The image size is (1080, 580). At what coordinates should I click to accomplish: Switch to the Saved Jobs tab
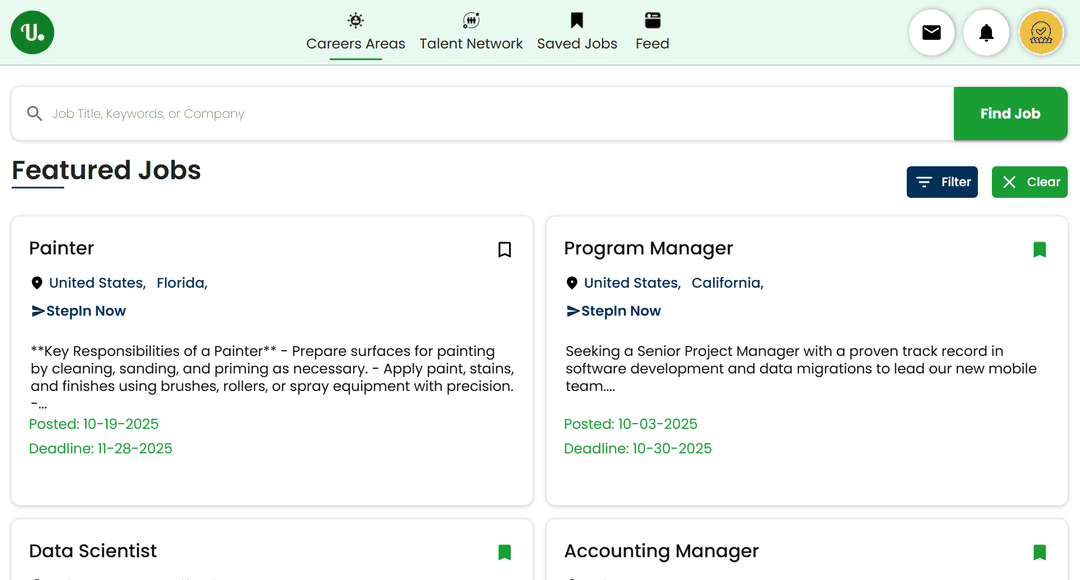coord(577,33)
